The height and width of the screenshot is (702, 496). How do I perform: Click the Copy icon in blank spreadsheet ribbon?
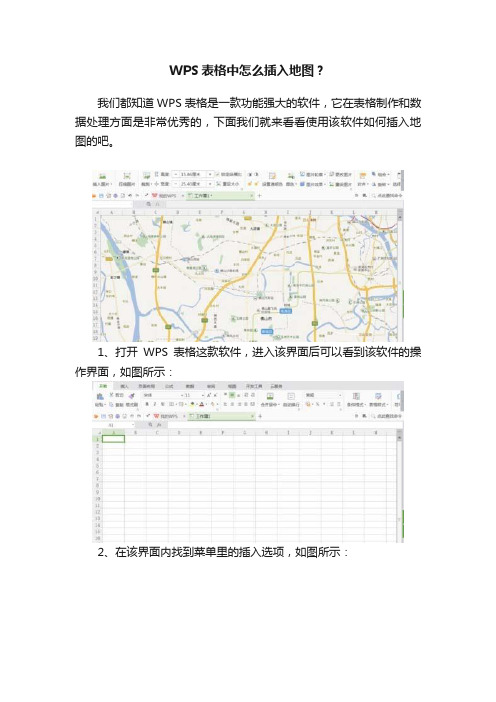tap(112, 404)
